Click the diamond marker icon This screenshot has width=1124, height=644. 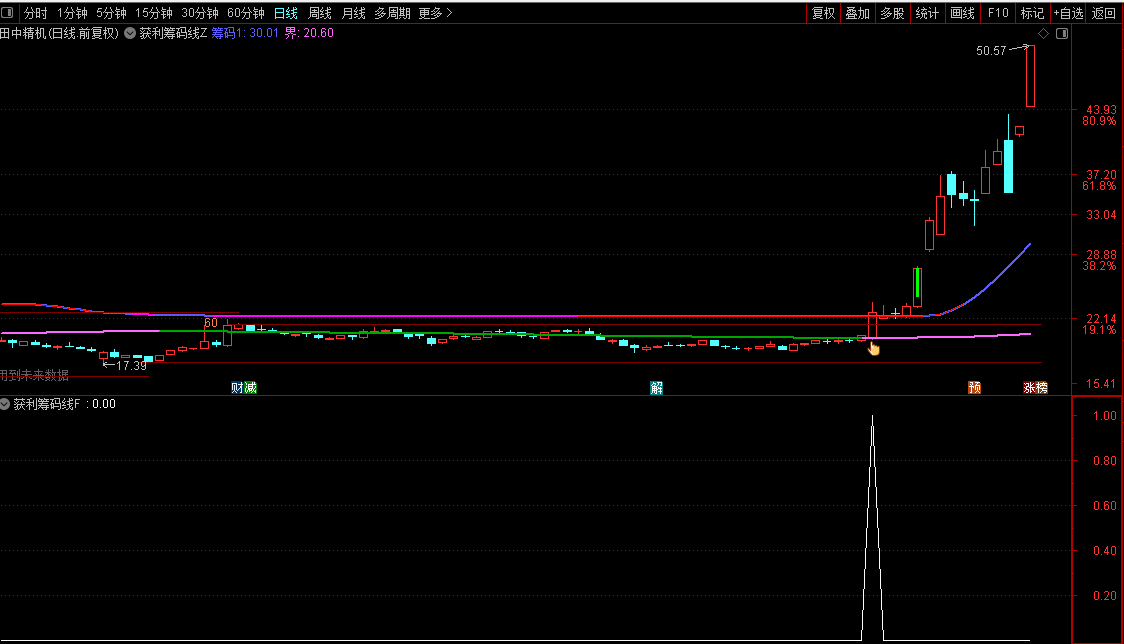[1044, 33]
